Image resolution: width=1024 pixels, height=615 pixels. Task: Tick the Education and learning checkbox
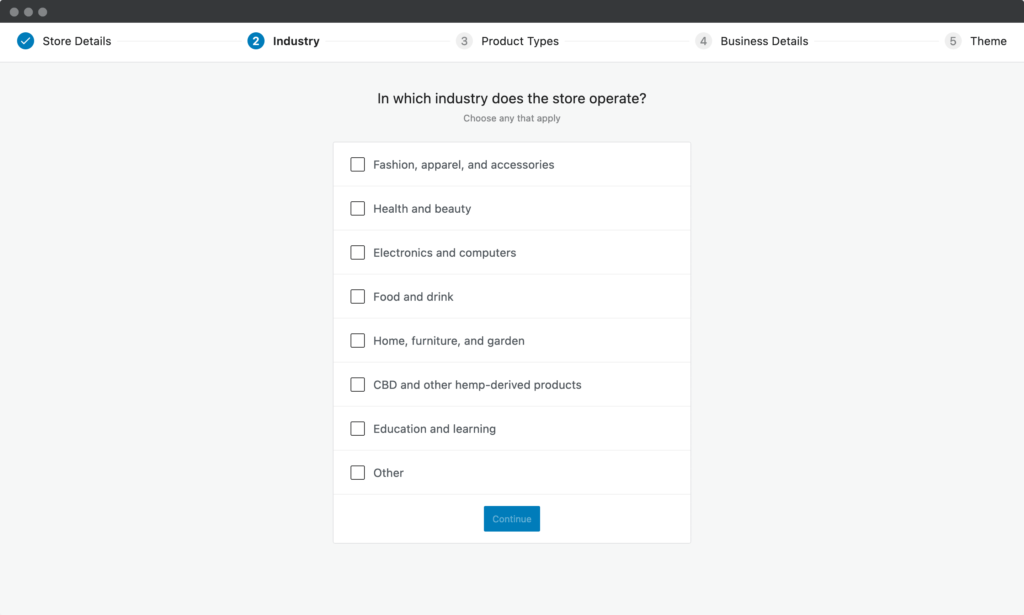(x=358, y=429)
